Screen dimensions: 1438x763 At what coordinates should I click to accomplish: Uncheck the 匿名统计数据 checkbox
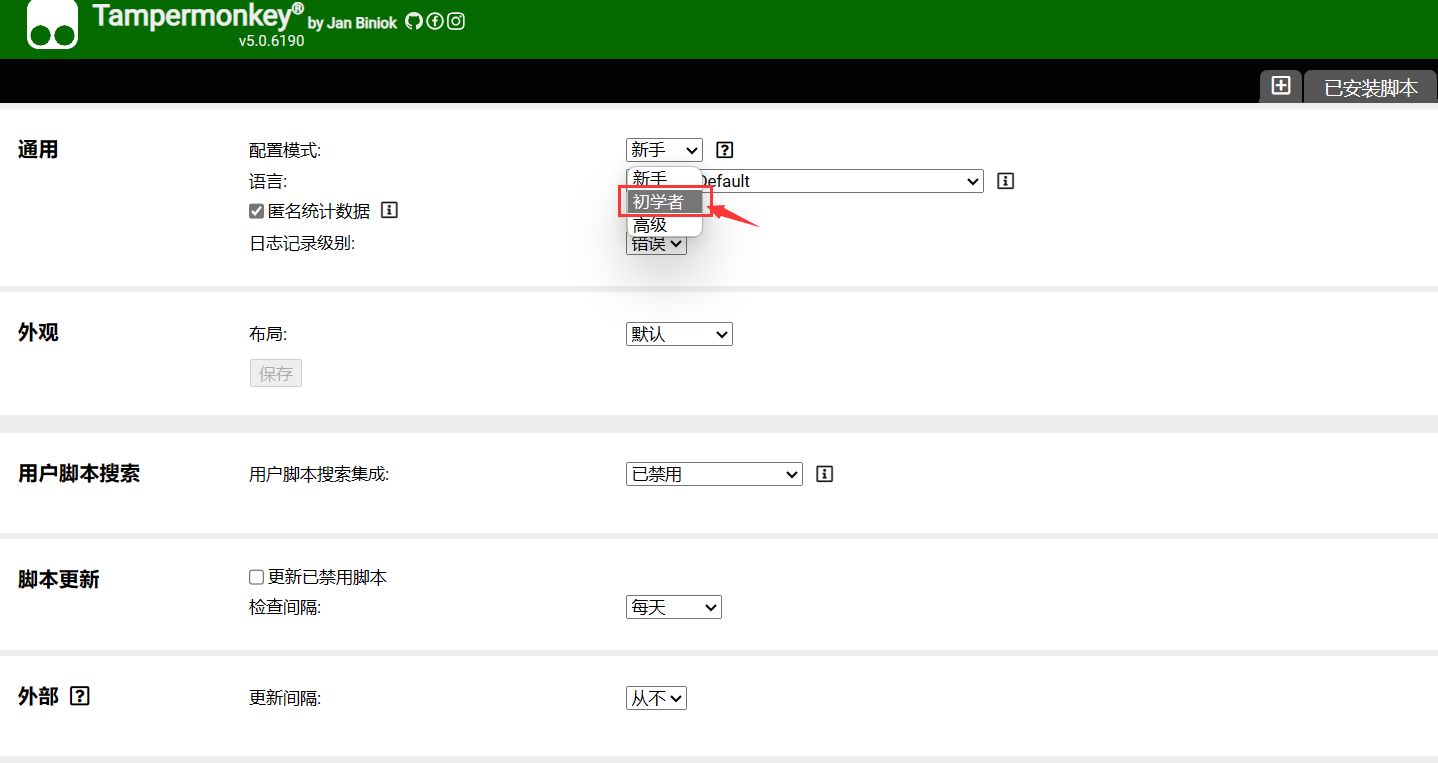[x=256, y=211]
